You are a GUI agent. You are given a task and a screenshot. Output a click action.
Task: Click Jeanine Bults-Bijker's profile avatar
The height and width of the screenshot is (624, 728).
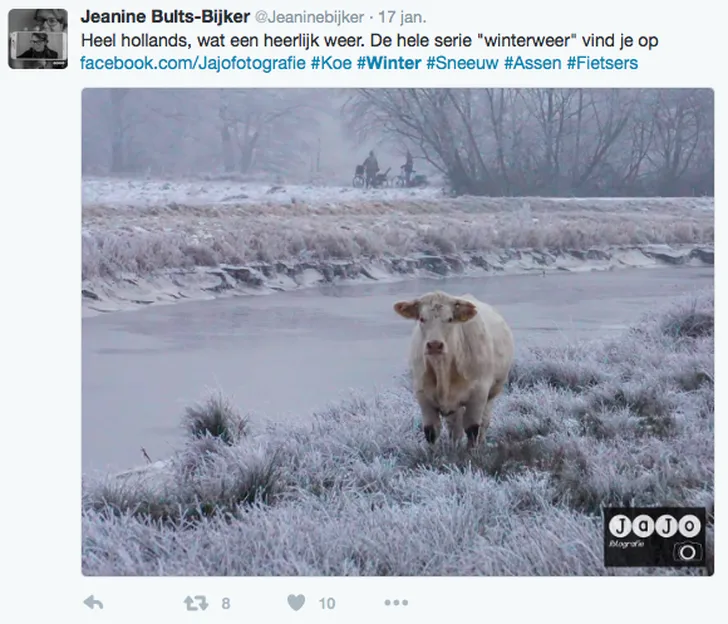pyautogui.click(x=38, y=39)
